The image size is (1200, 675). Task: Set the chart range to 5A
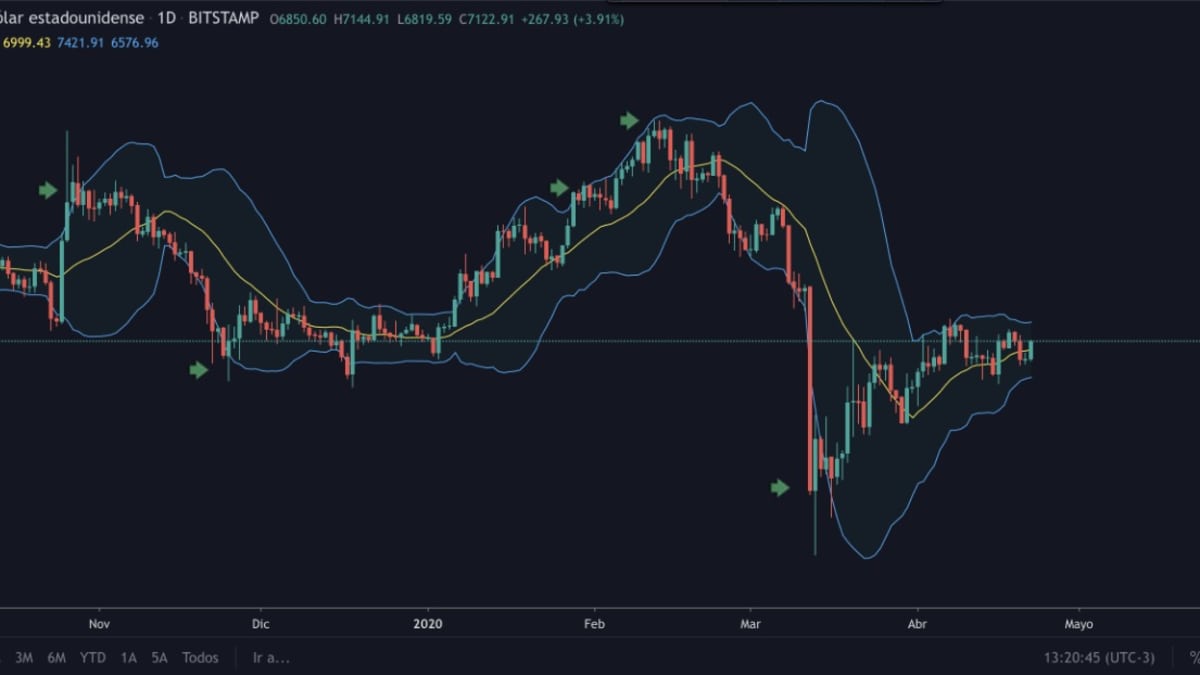point(159,657)
